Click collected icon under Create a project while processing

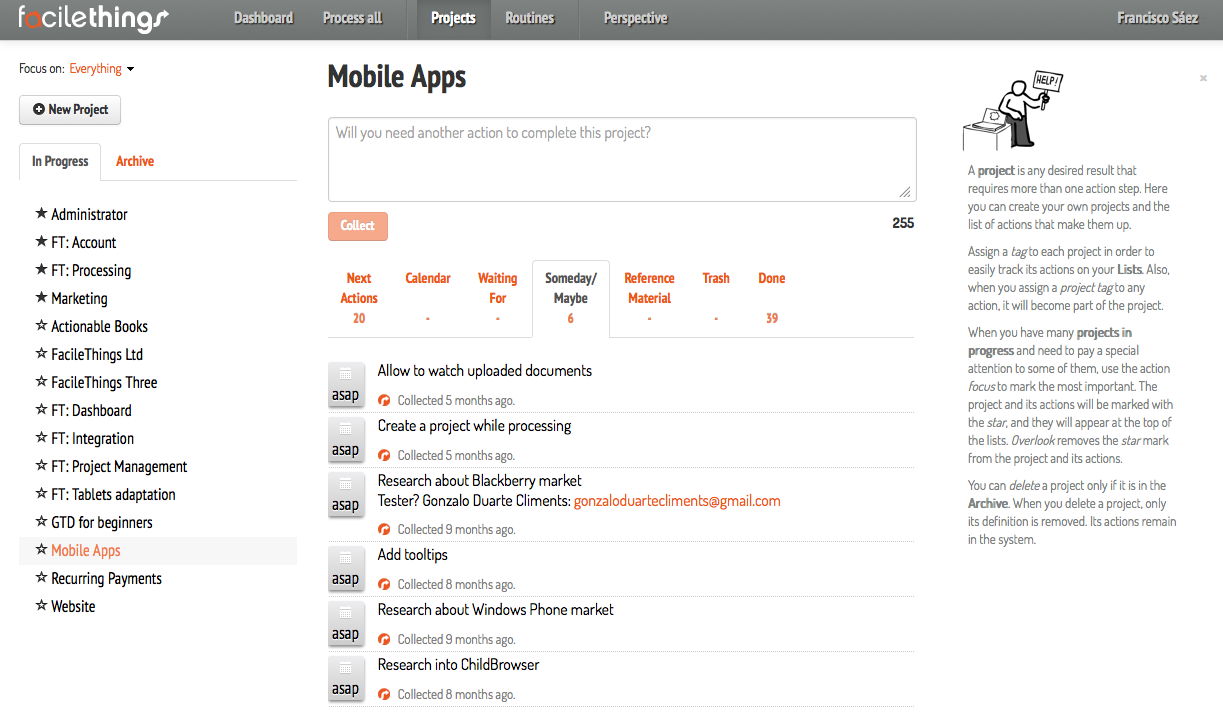pos(384,455)
